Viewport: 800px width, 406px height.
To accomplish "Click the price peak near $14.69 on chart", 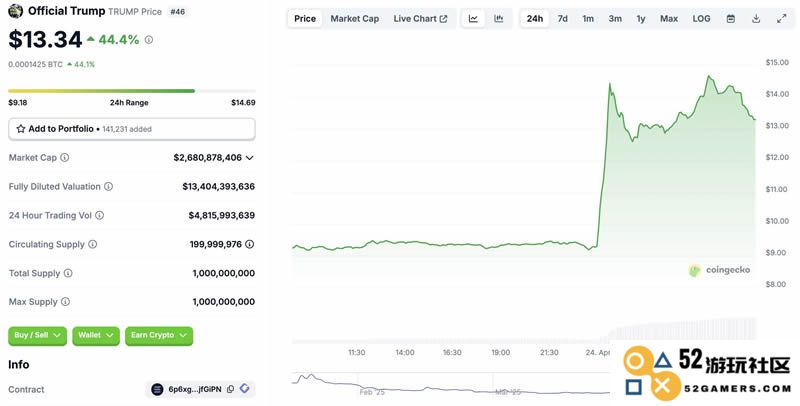I will (x=709, y=77).
